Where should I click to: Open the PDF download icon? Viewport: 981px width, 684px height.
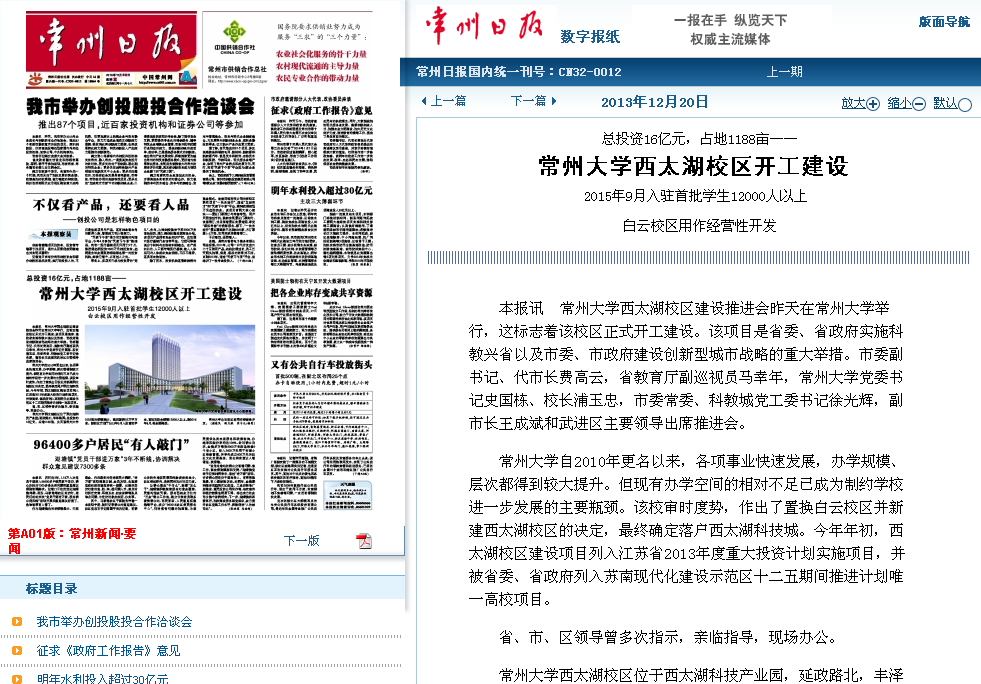coord(363,541)
